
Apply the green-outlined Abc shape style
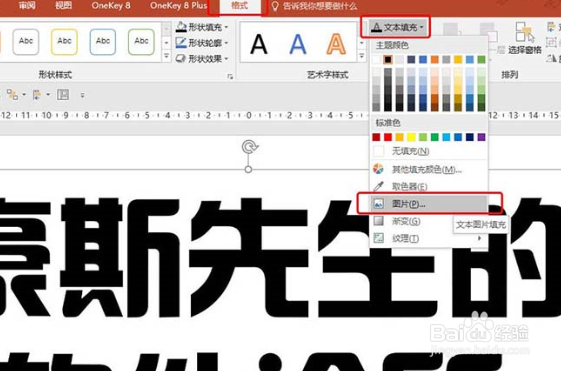click(141, 42)
